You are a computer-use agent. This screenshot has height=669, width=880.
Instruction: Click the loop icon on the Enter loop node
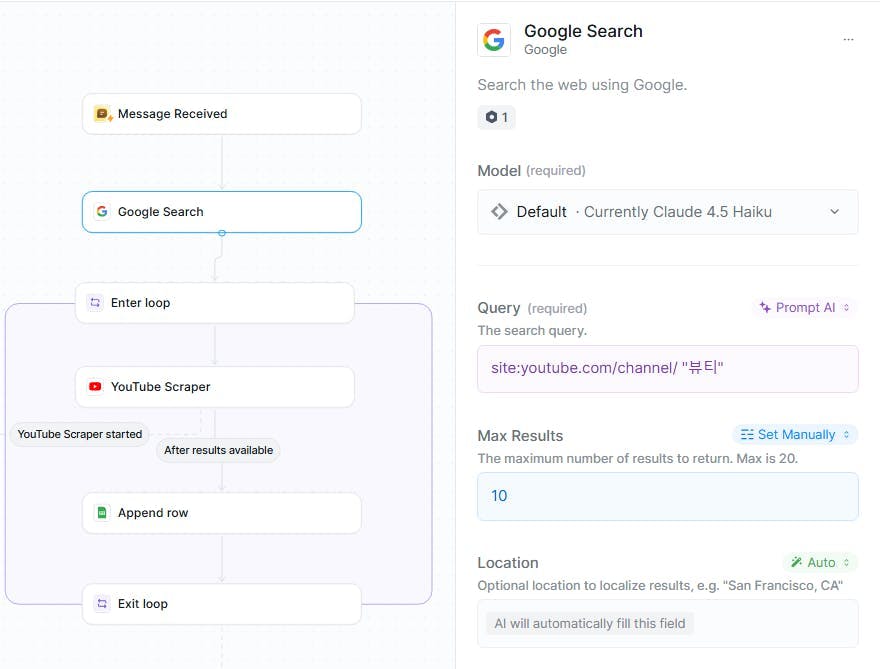tap(94, 302)
